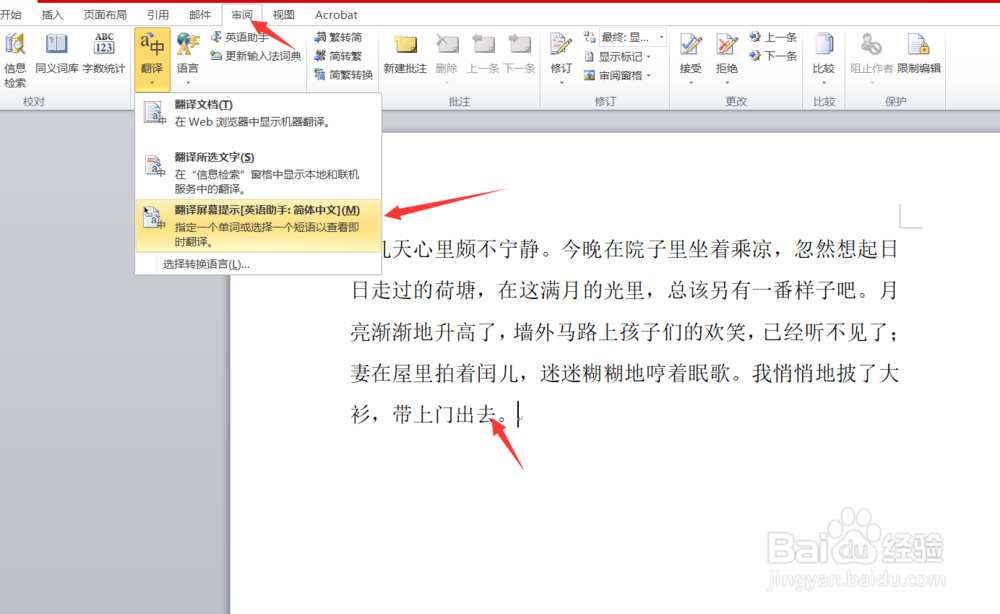
Task: Expand the 审阅窗格 dropdown arrow
Action: 649,75
